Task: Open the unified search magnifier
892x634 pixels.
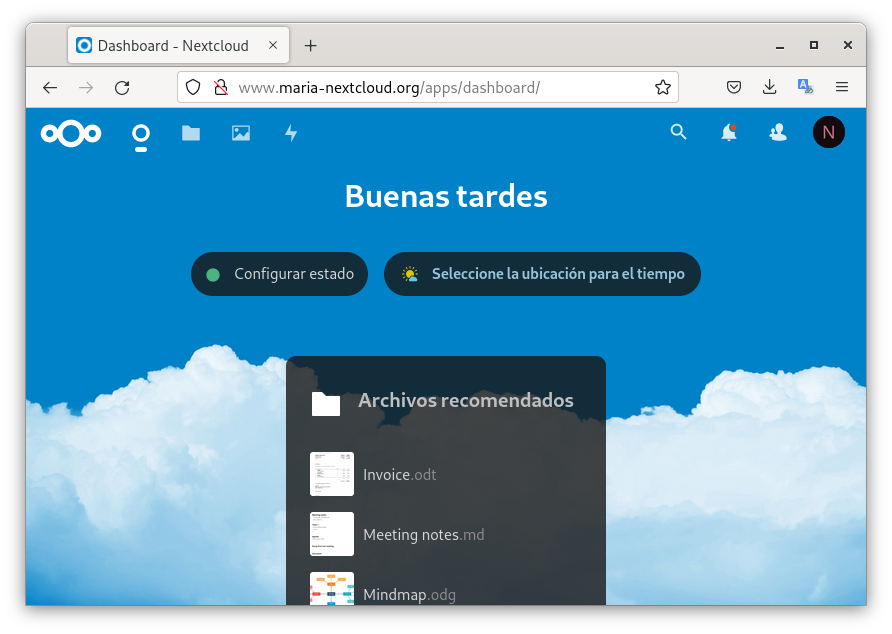Action: (x=678, y=132)
